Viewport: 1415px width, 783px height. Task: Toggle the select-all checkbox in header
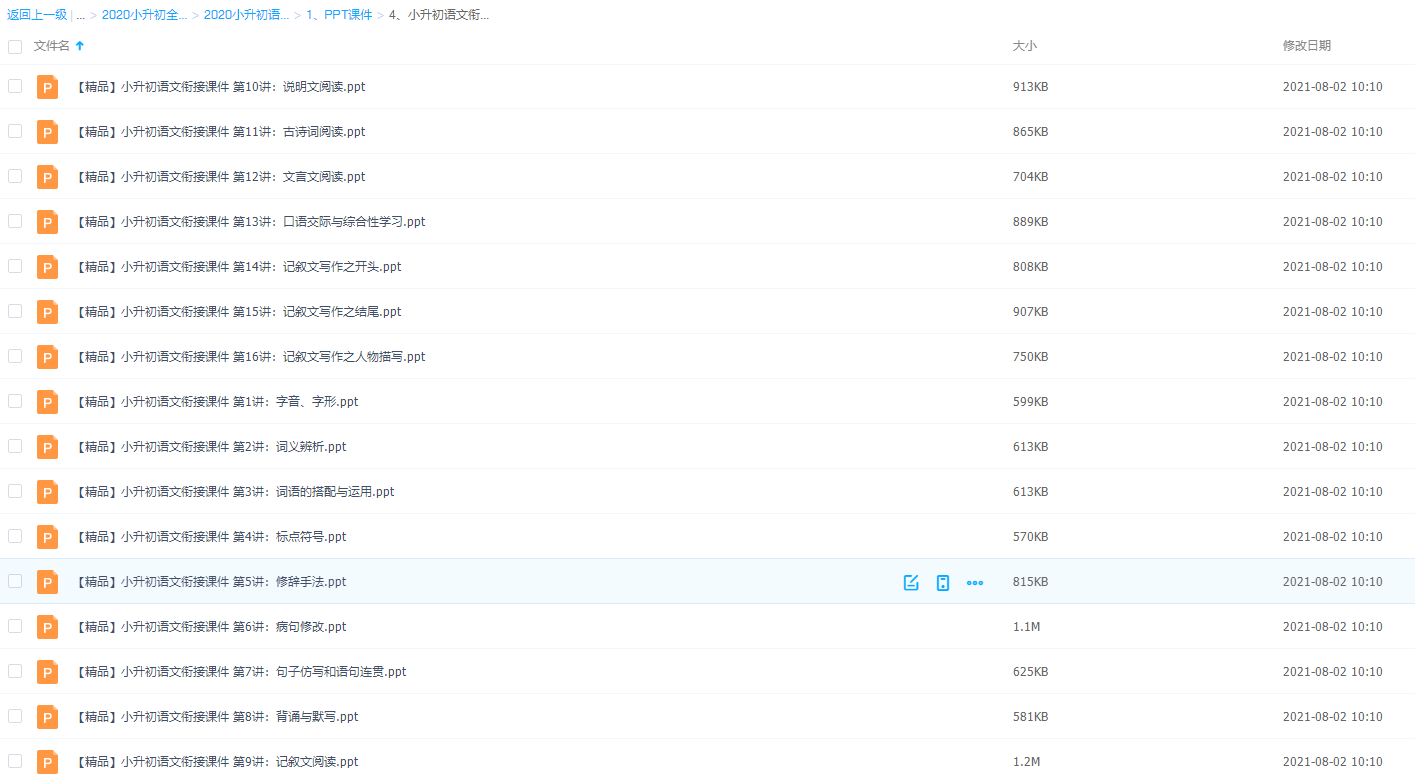pos(15,47)
